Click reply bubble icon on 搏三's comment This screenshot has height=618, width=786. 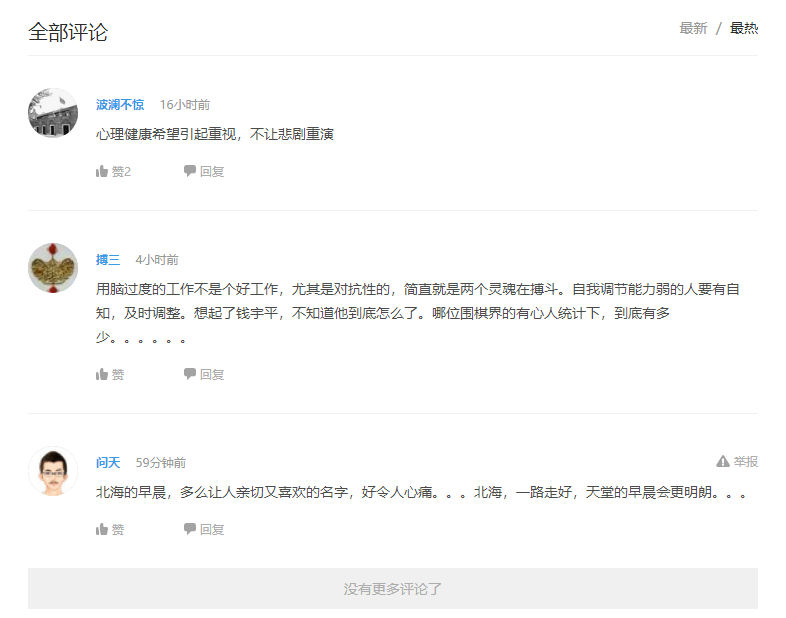(x=189, y=374)
